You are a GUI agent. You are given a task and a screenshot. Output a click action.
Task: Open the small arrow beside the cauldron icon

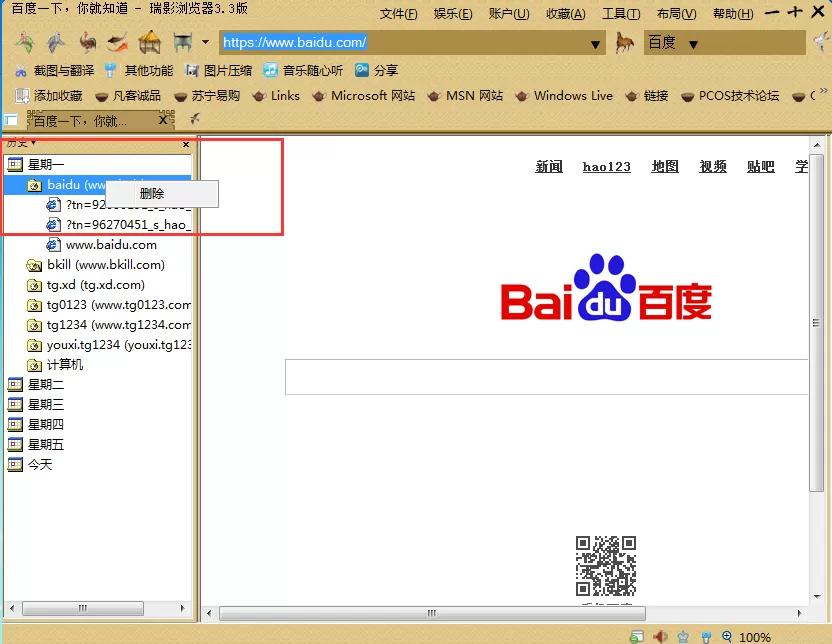tap(205, 42)
